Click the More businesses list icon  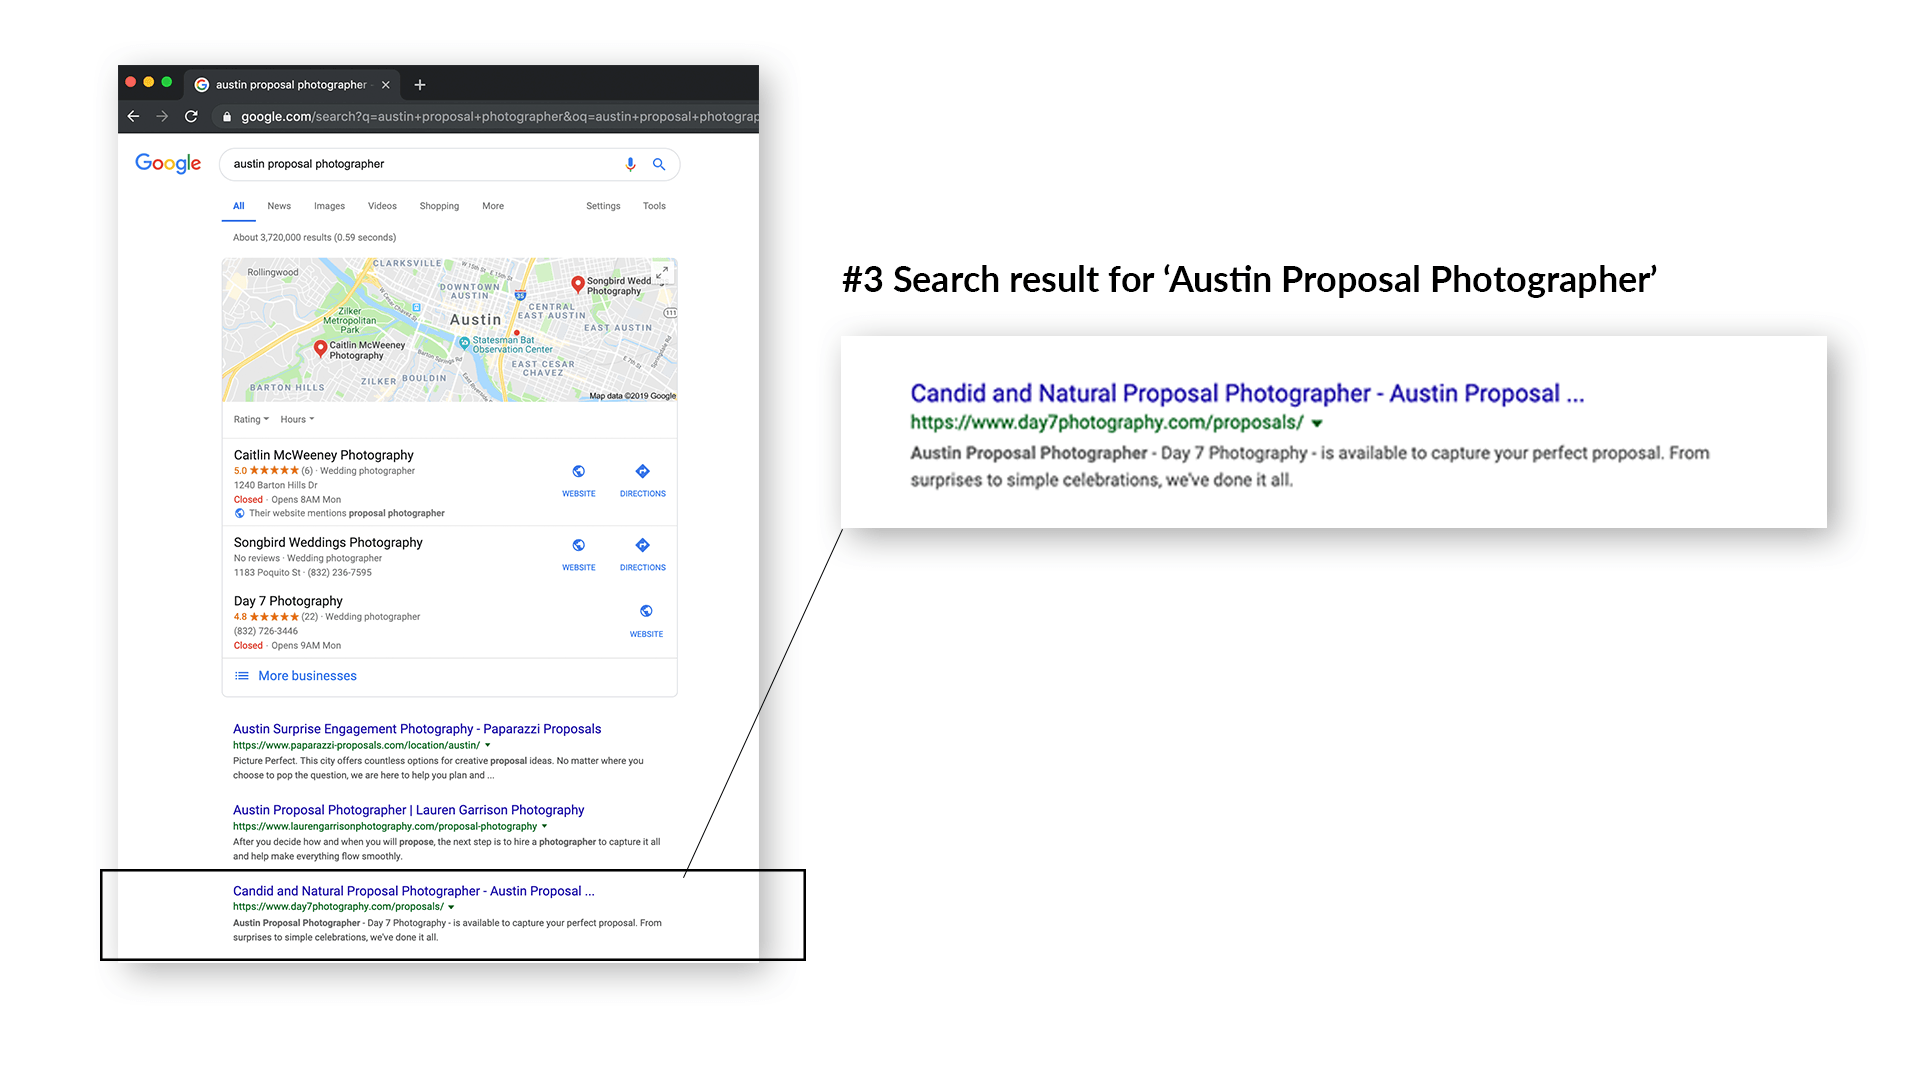point(242,676)
